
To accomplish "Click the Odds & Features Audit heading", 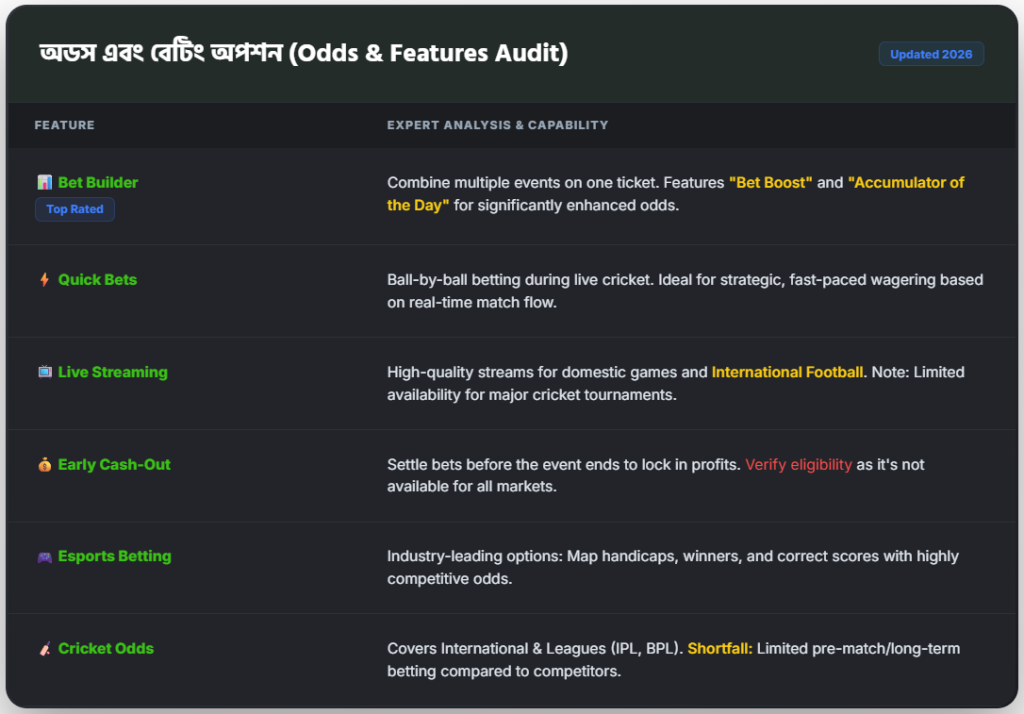I will 303,53.
